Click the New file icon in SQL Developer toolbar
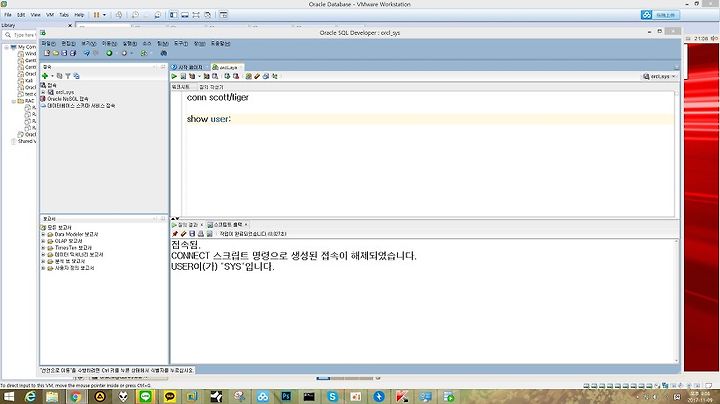The width and height of the screenshot is (720, 404). coord(47,53)
